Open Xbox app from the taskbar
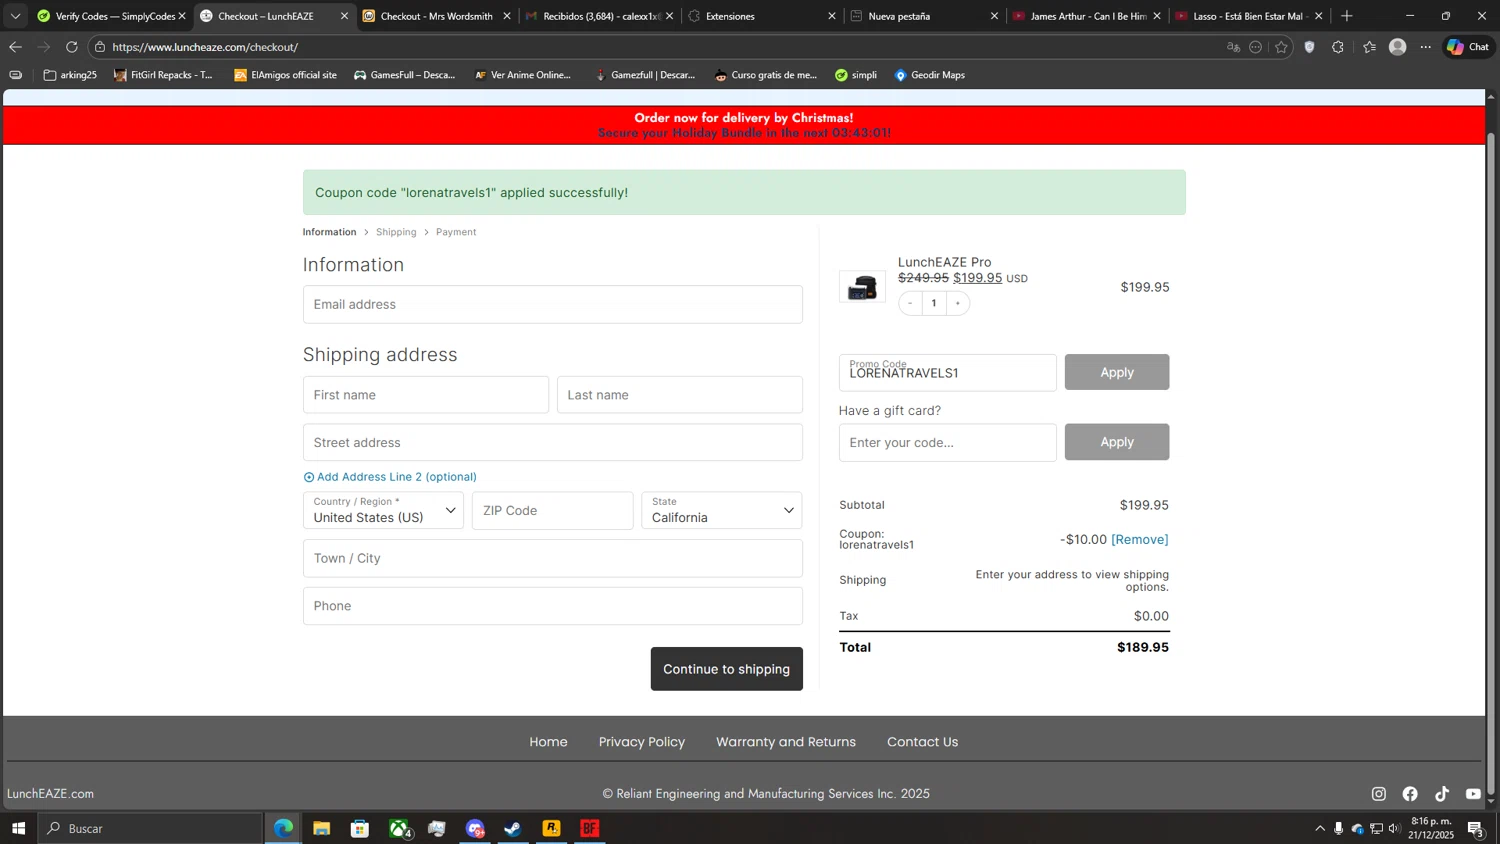The image size is (1500, 844). click(399, 828)
